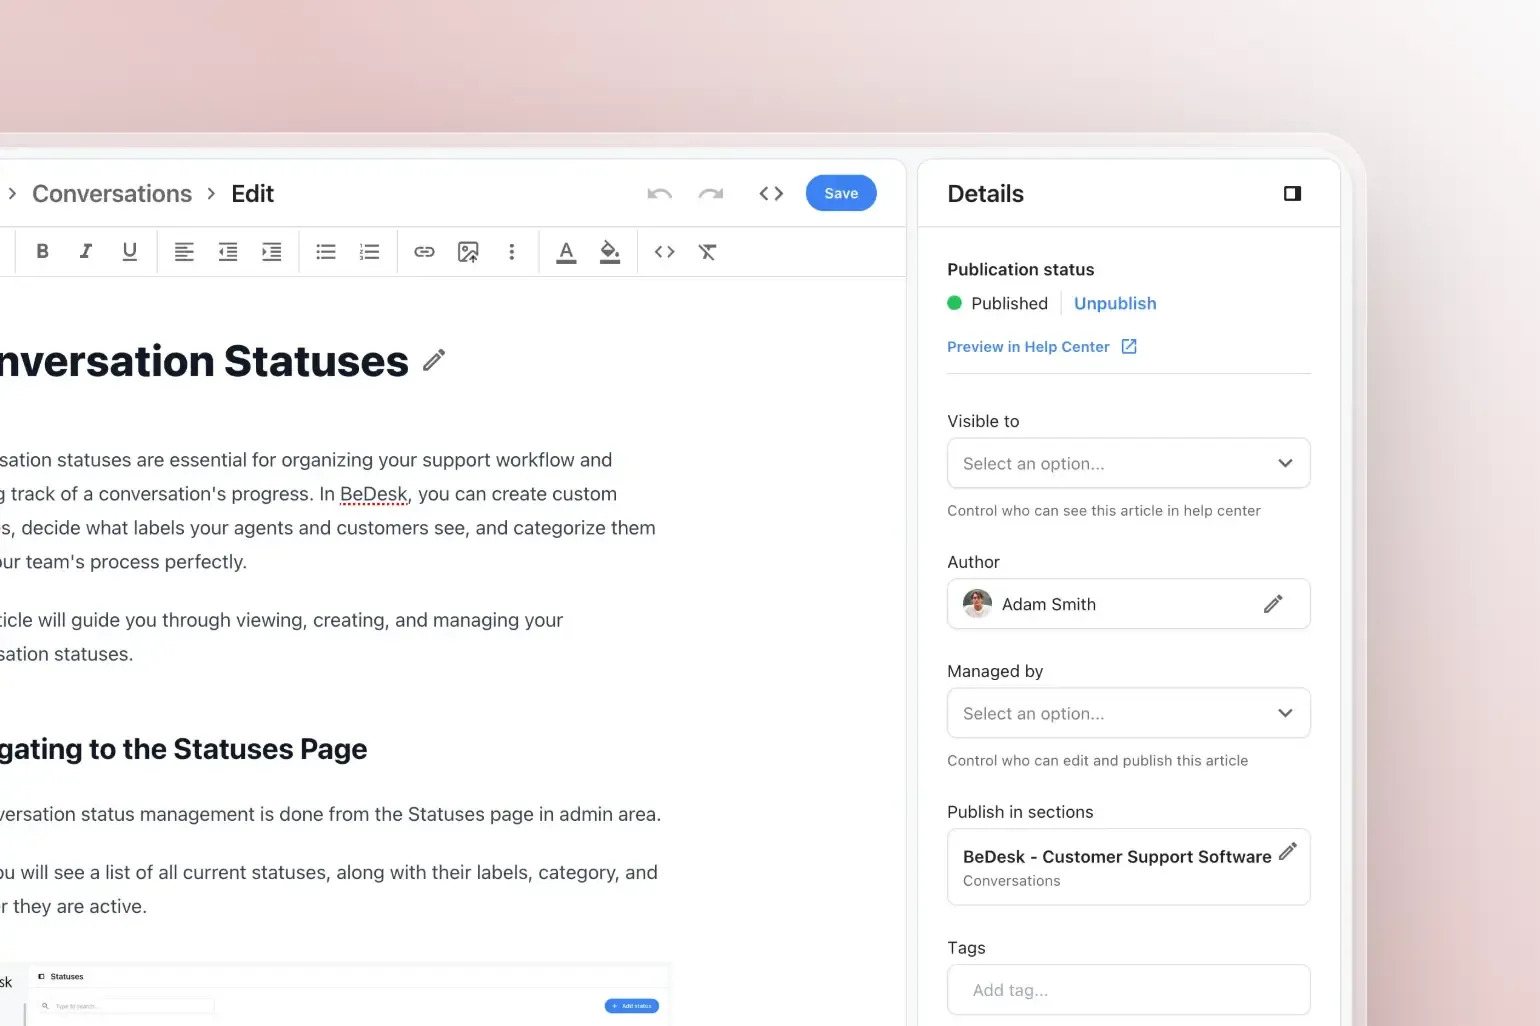Image resolution: width=1540 pixels, height=1026 pixels.
Task: Expand the Managed by dropdown
Action: [1128, 714]
